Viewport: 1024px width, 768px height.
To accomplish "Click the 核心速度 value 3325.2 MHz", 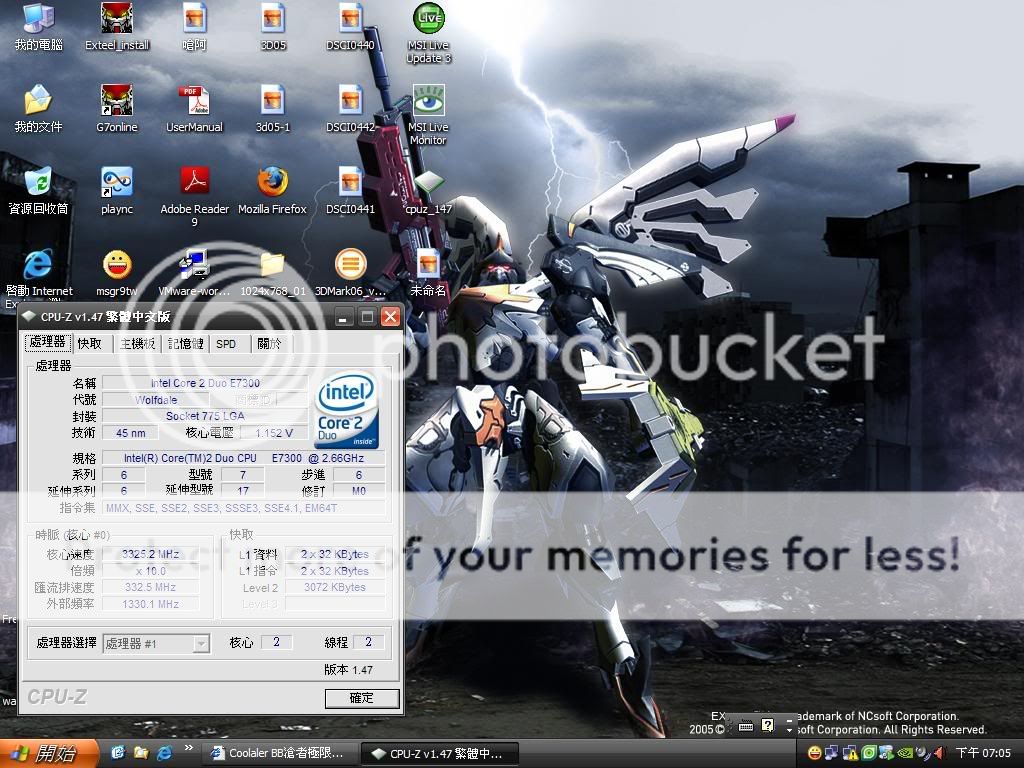I will click(151, 554).
